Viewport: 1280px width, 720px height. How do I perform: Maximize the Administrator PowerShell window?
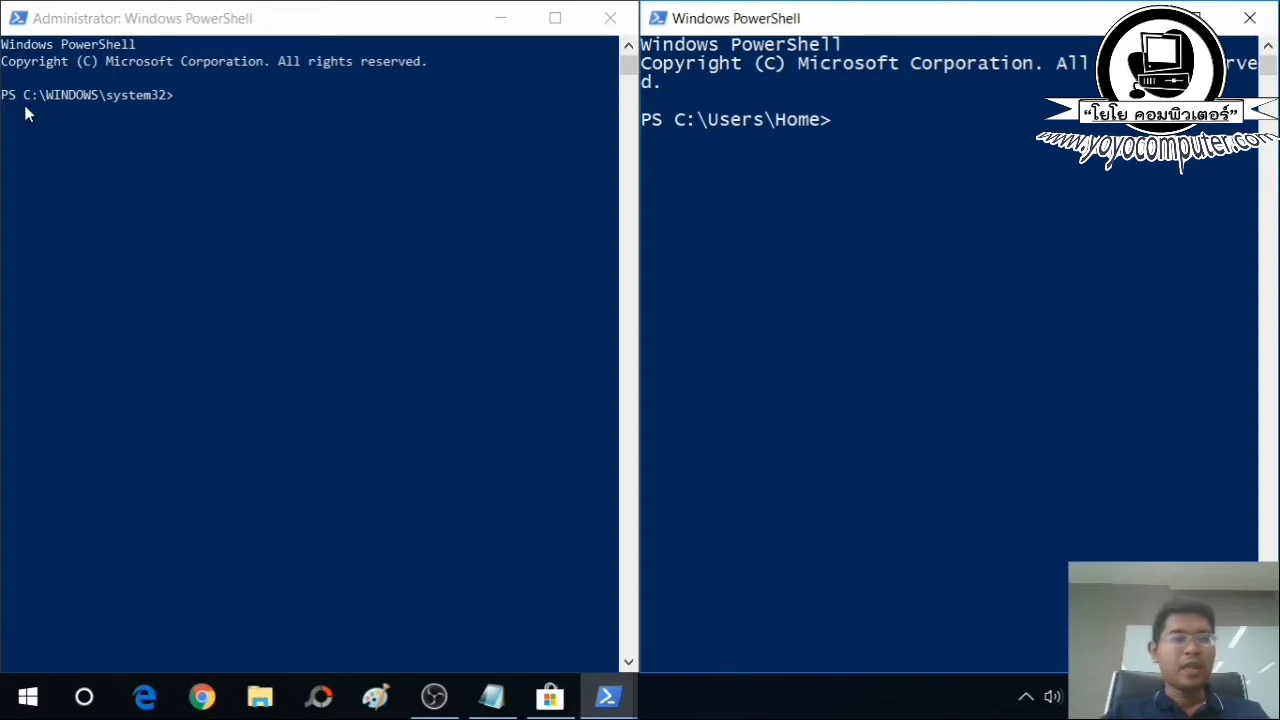click(555, 18)
